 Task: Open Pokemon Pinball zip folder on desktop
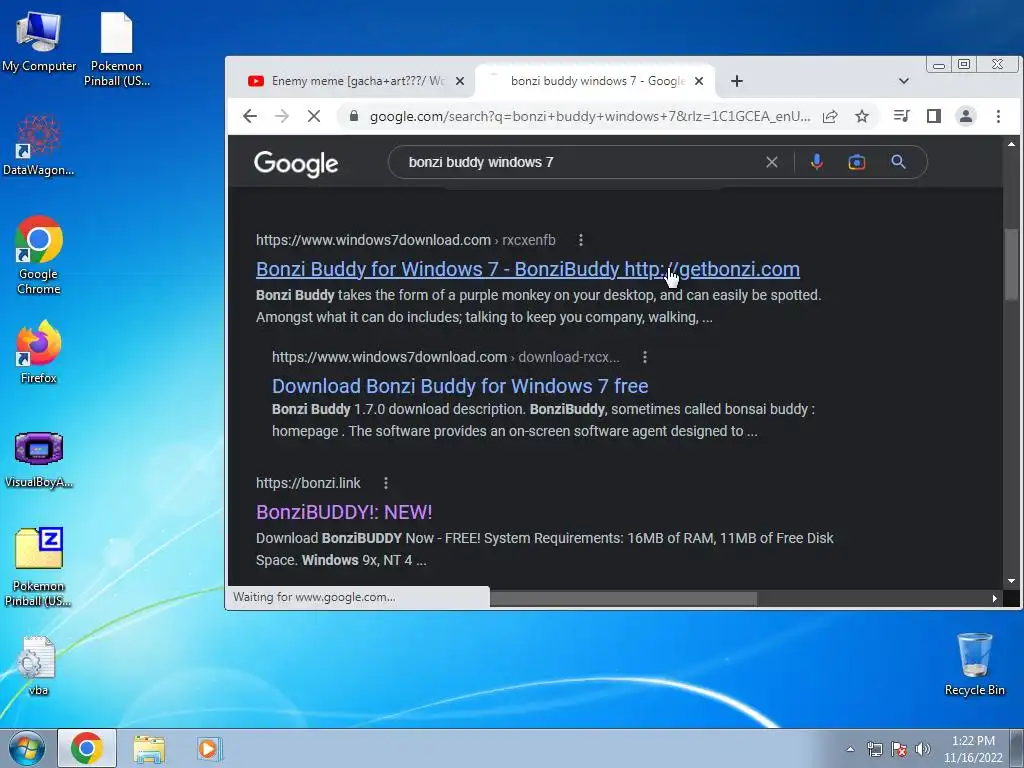(x=39, y=566)
